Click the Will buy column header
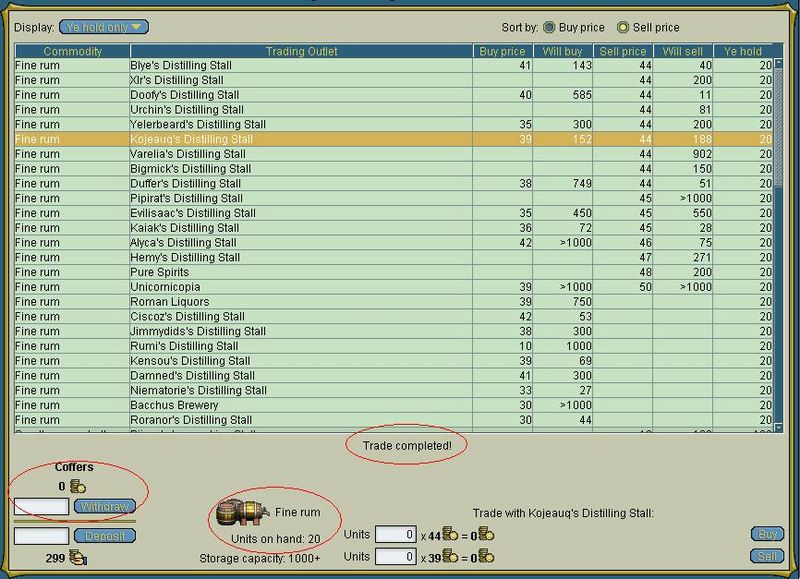This screenshot has width=800, height=579. (562, 51)
